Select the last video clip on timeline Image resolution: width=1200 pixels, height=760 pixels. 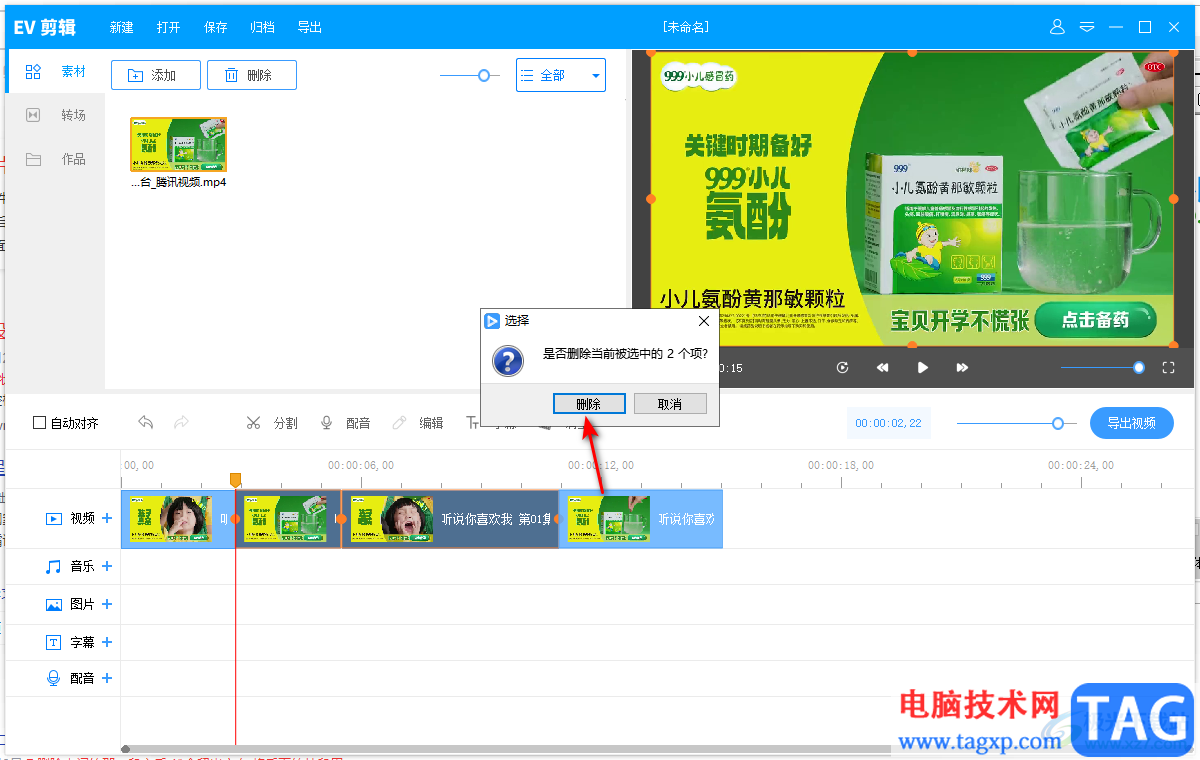(x=641, y=519)
